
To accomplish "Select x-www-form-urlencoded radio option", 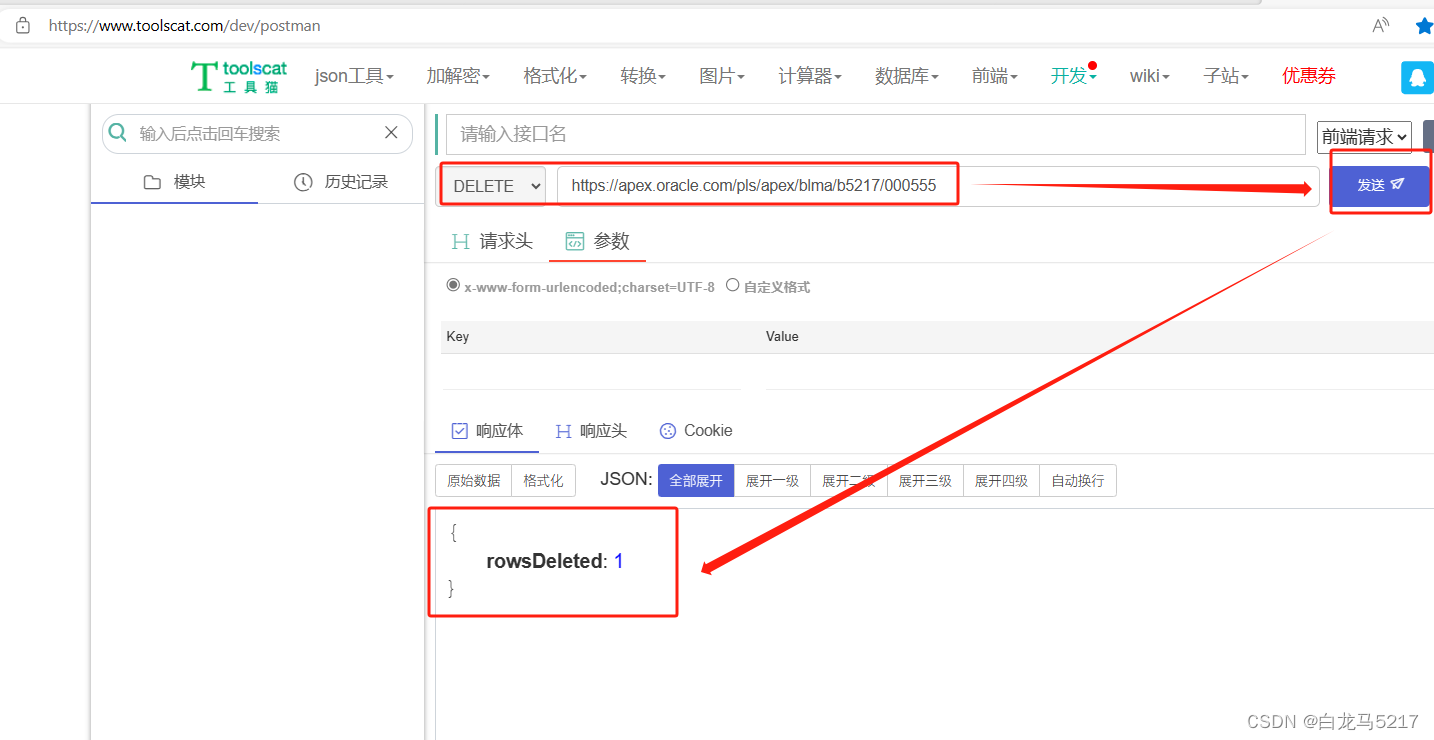I will tap(453, 285).
